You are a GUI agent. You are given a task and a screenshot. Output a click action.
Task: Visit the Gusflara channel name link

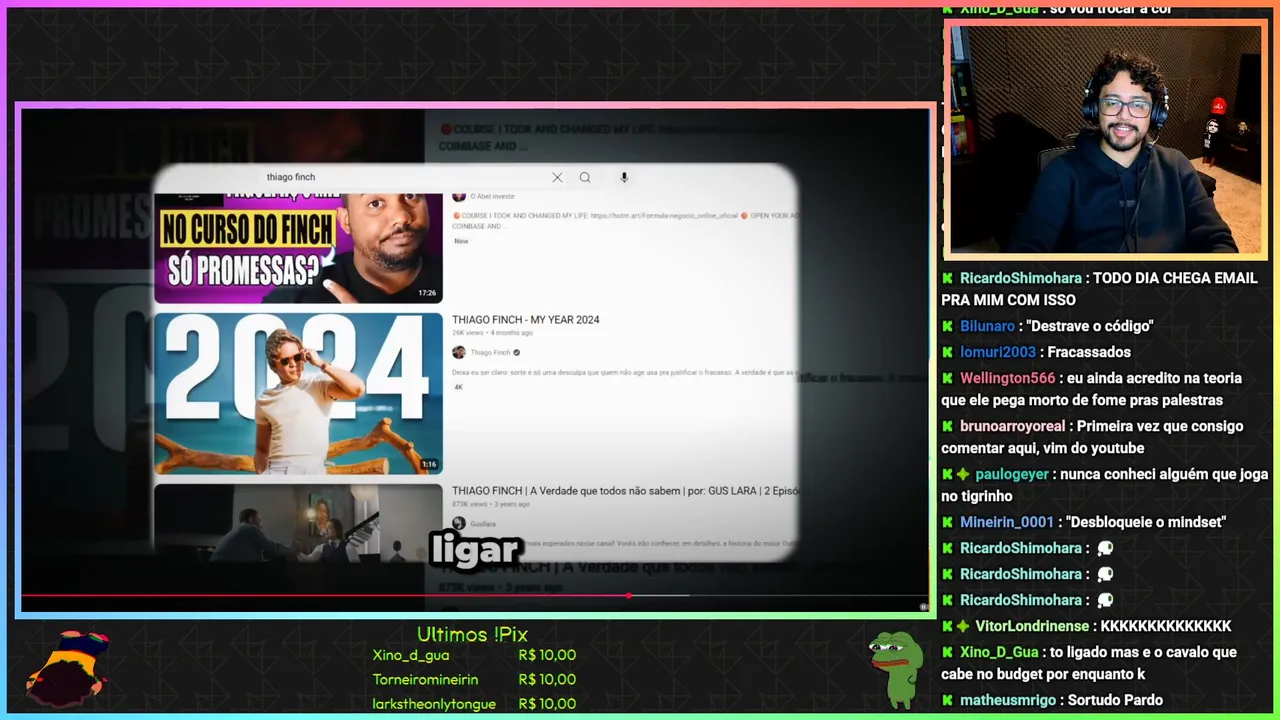tap(484, 524)
